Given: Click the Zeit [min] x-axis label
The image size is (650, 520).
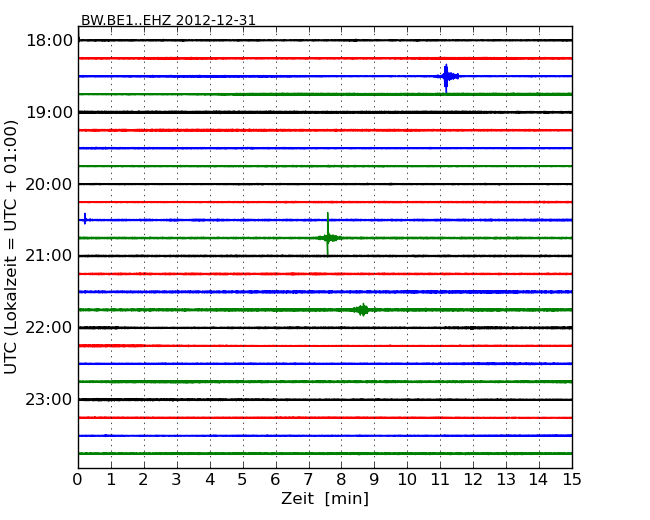Looking at the screenshot, I should (x=325, y=498).
